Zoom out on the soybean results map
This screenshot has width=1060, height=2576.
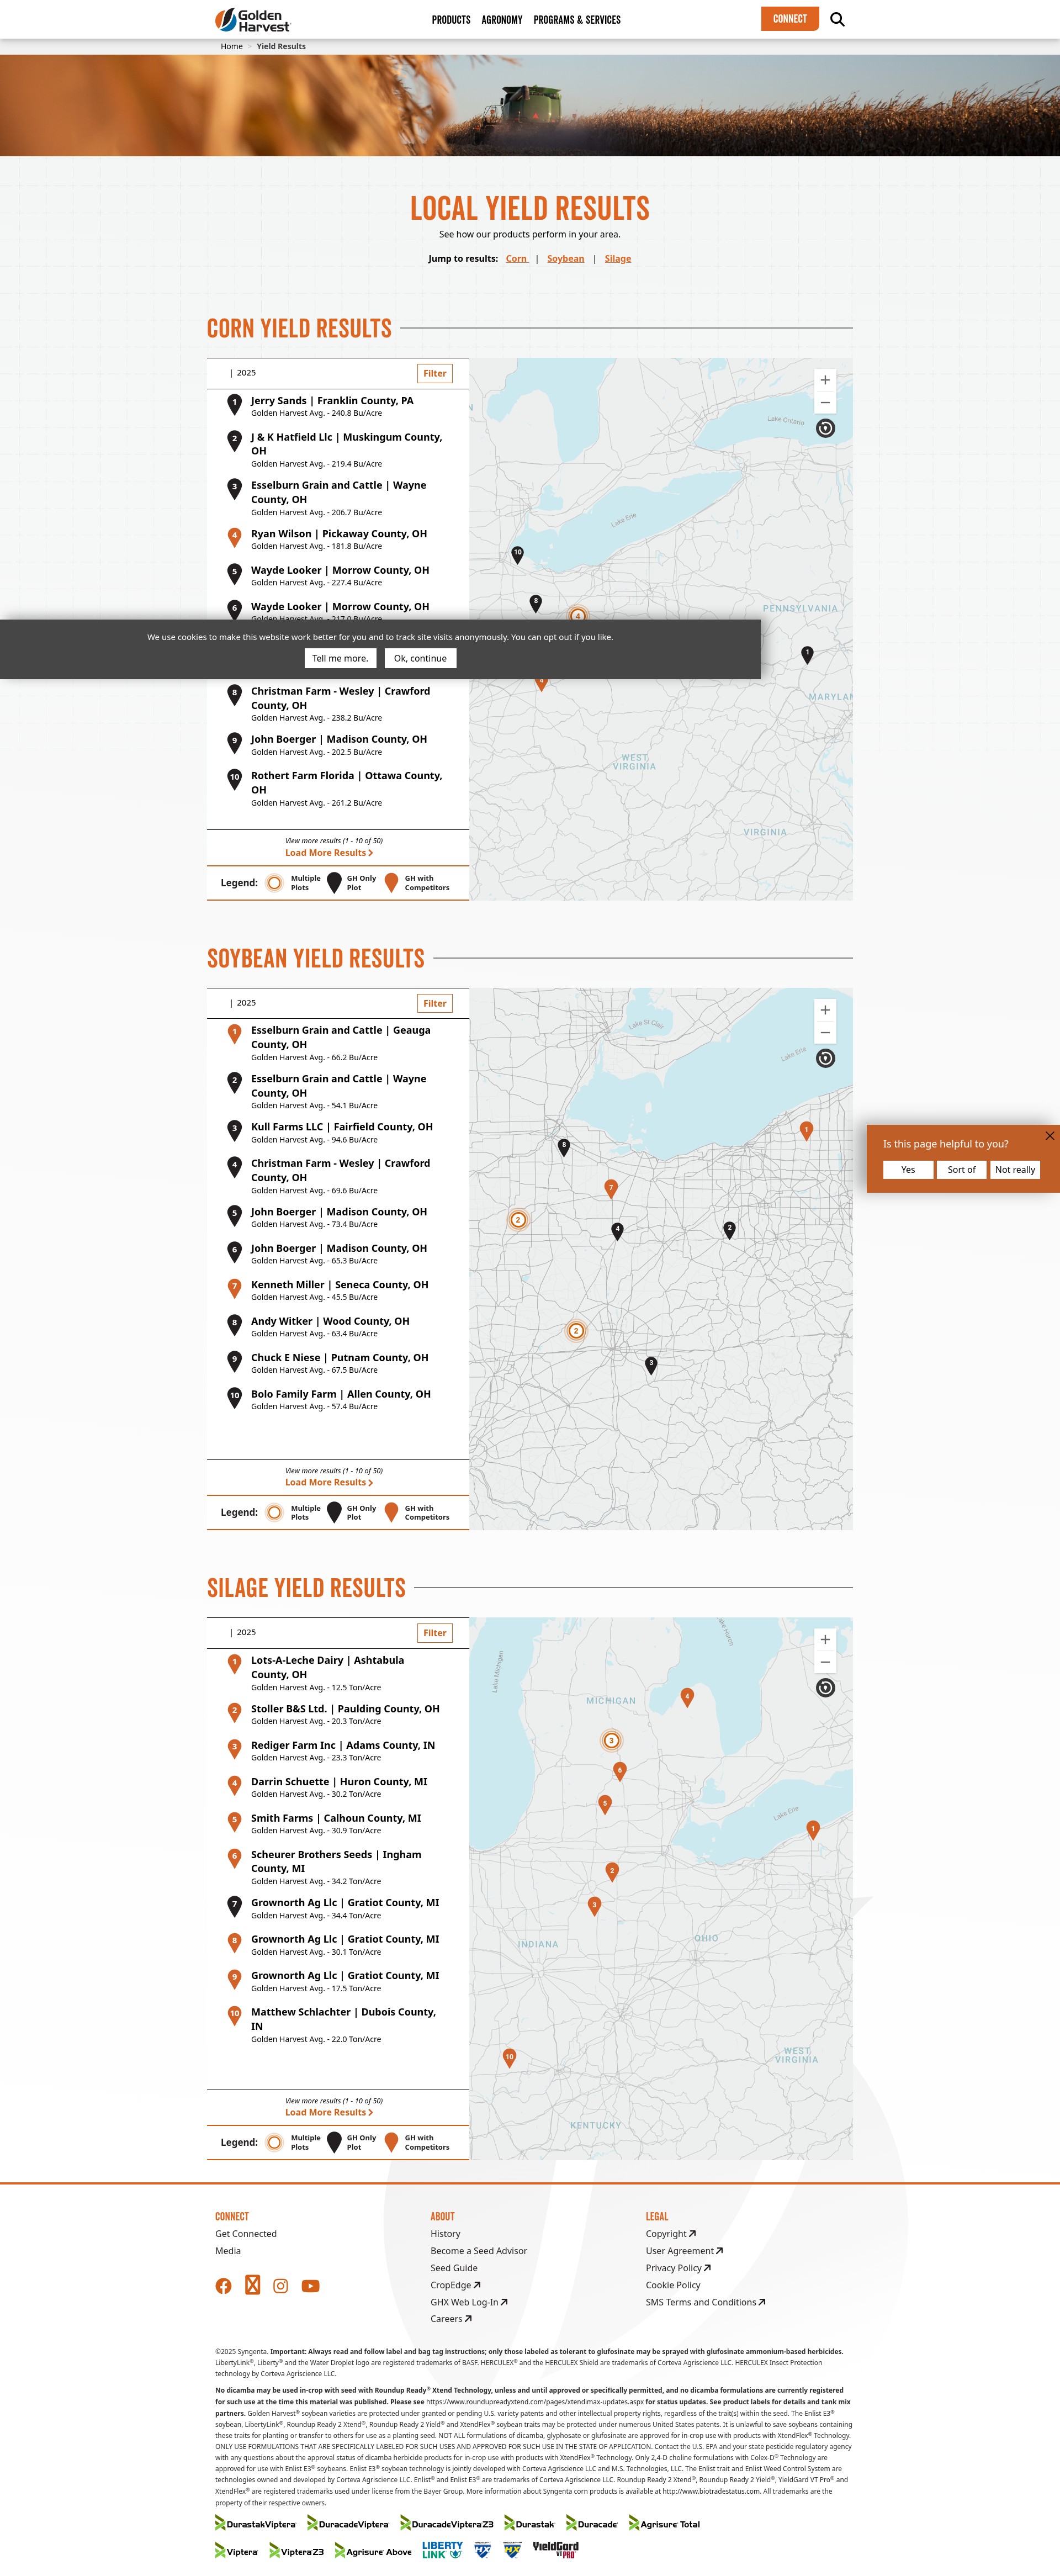tap(825, 1033)
